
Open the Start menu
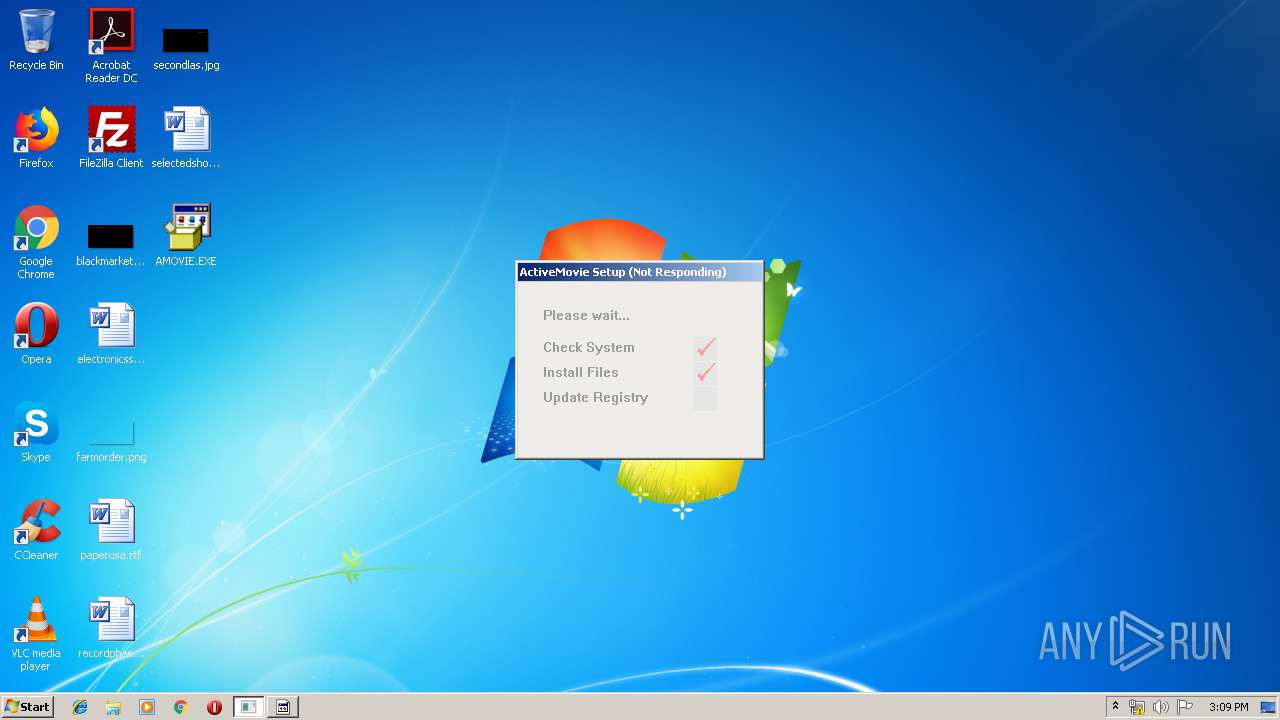point(28,707)
